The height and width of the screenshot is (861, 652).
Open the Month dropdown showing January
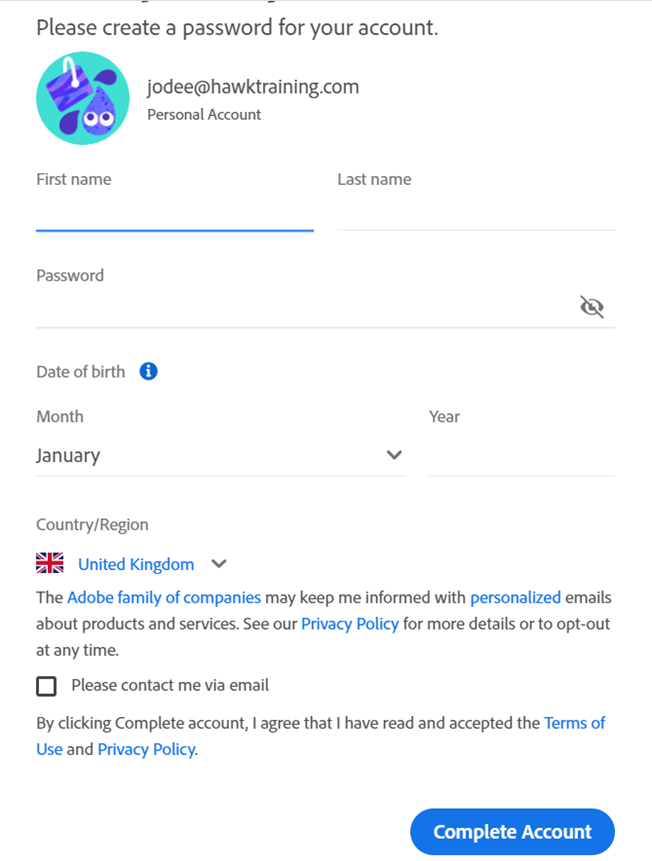(x=221, y=455)
